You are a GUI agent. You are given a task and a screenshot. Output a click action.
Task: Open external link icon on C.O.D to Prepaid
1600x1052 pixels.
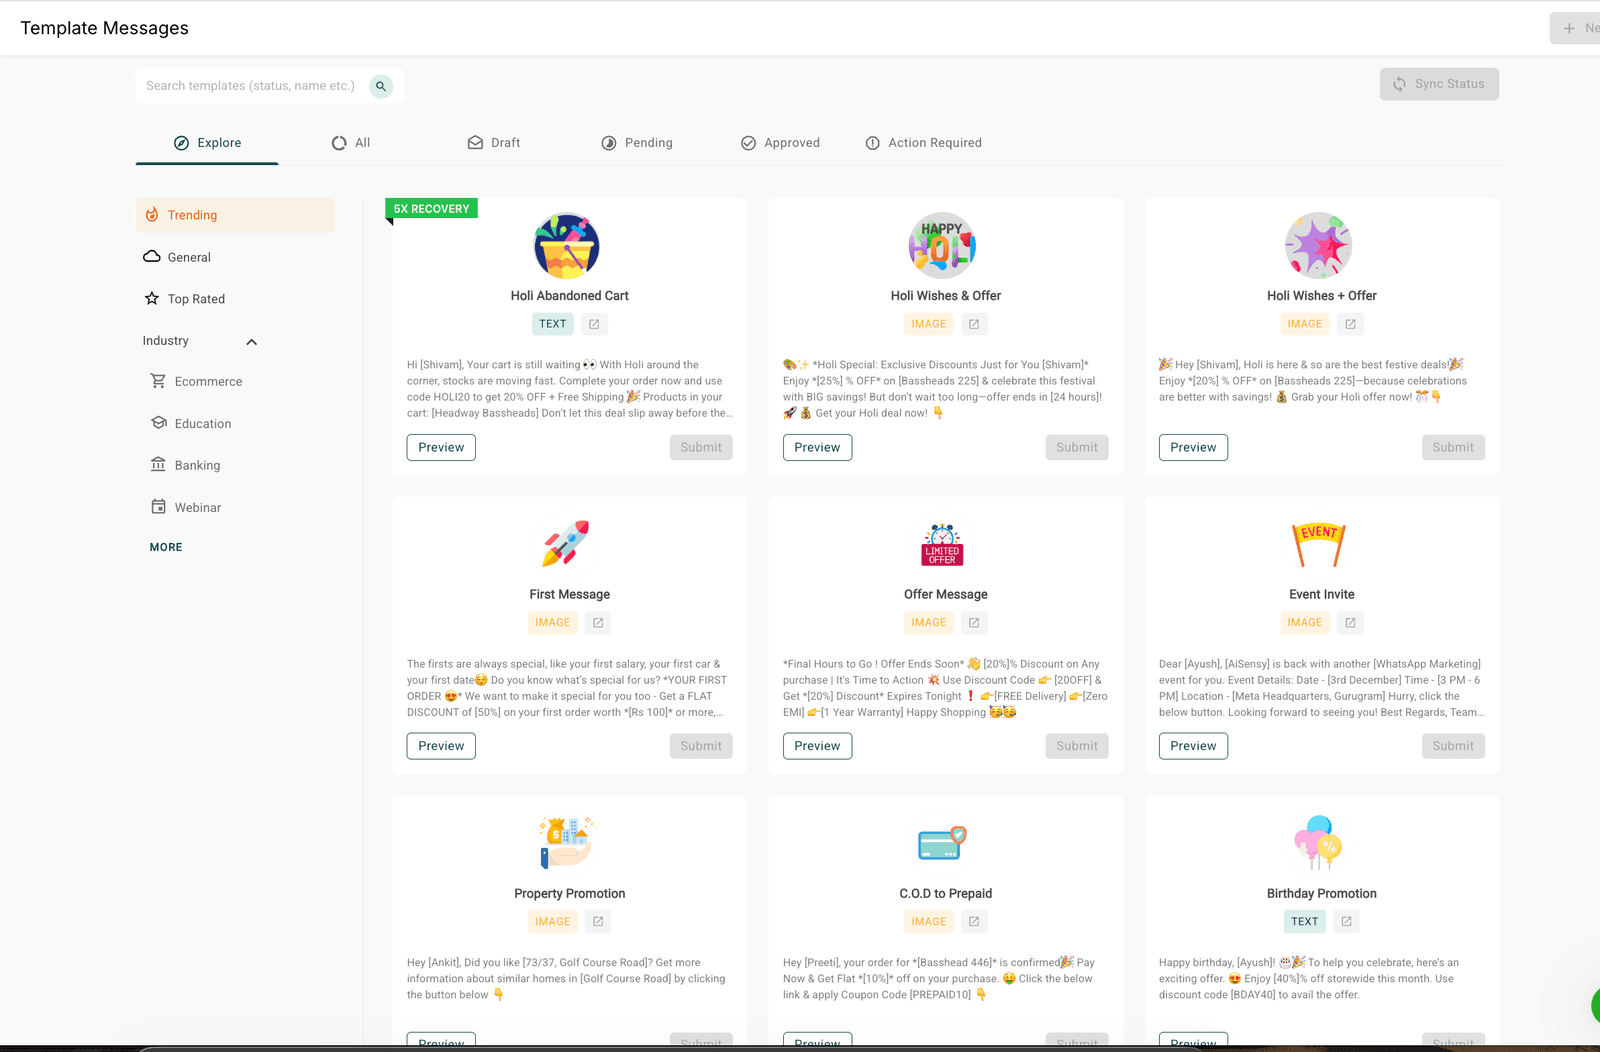974,922
